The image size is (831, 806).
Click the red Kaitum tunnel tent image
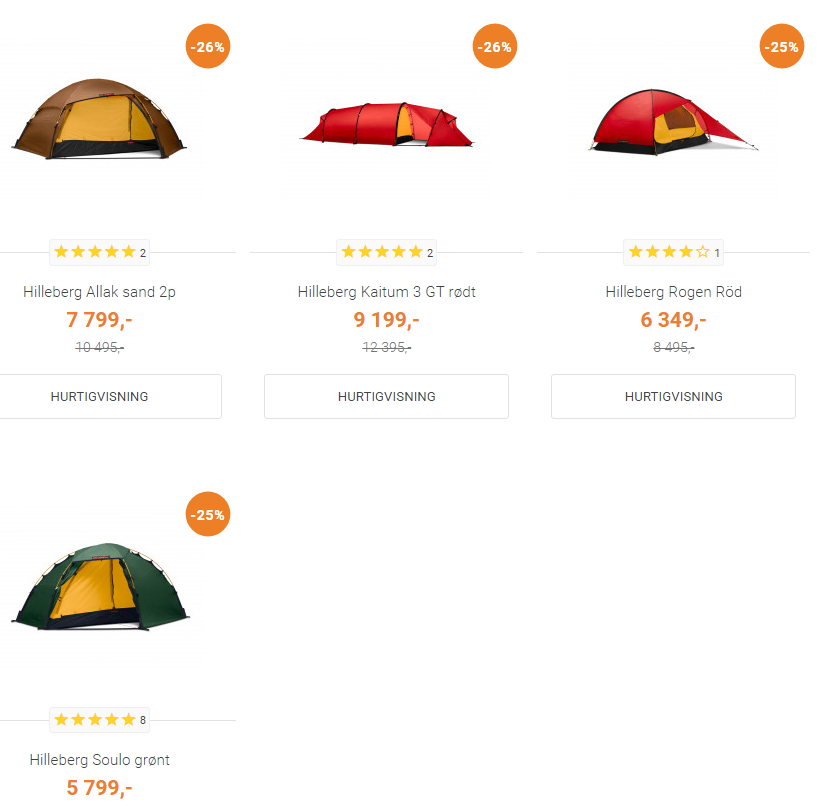tap(386, 124)
